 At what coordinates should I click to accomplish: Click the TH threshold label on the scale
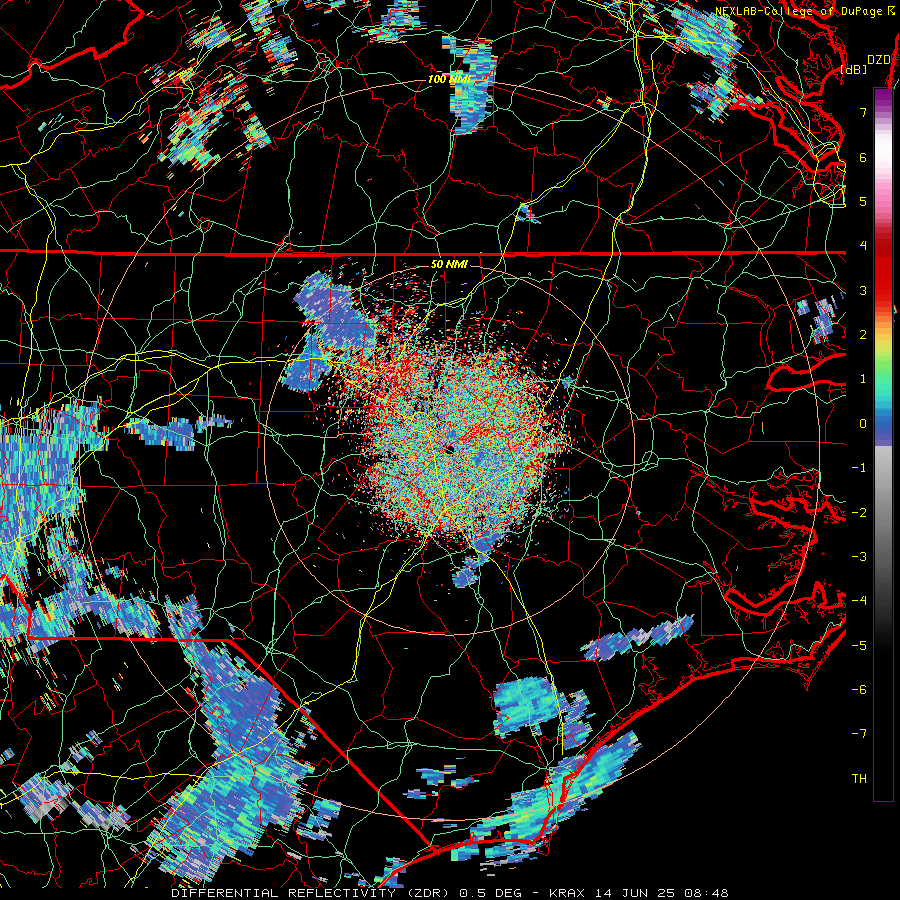click(859, 779)
